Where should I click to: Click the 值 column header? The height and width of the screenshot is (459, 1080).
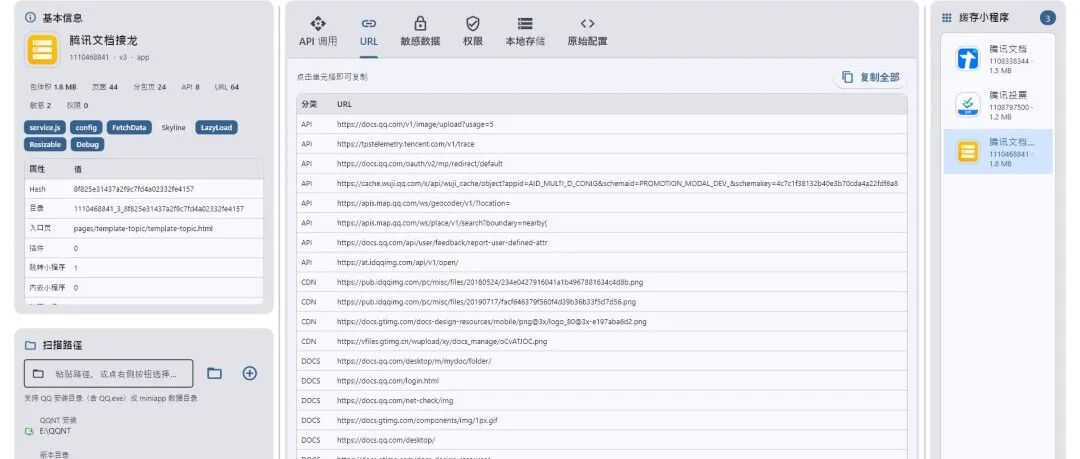[77, 169]
